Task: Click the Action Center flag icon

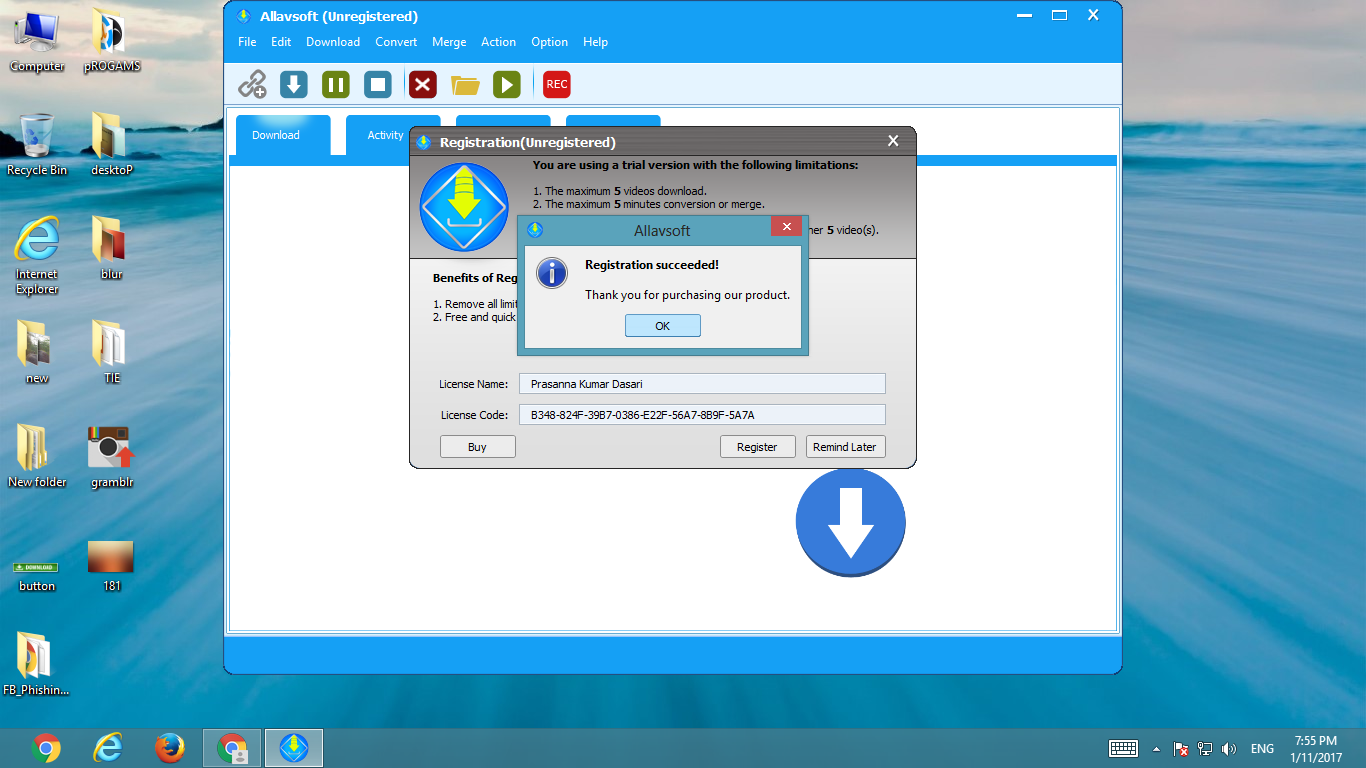Action: 1181,748
